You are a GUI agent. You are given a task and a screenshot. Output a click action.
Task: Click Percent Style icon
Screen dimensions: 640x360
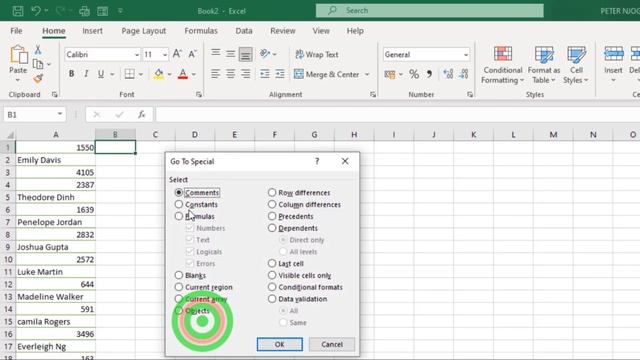[x=414, y=74]
